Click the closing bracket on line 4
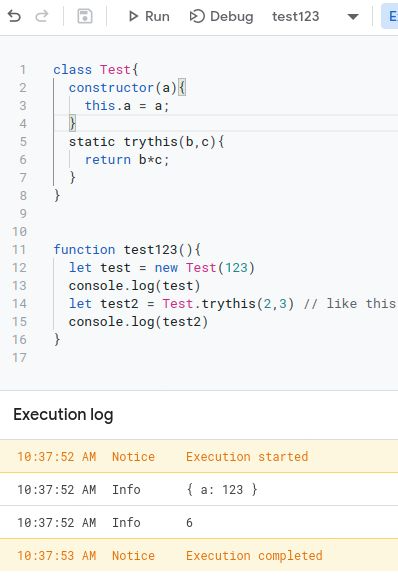 (x=72, y=123)
